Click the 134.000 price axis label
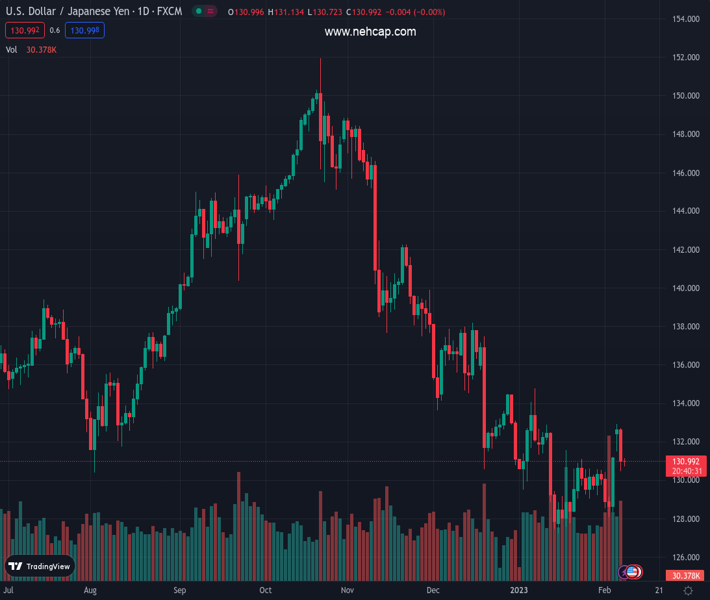This screenshot has height=600, width=710. (x=686, y=403)
